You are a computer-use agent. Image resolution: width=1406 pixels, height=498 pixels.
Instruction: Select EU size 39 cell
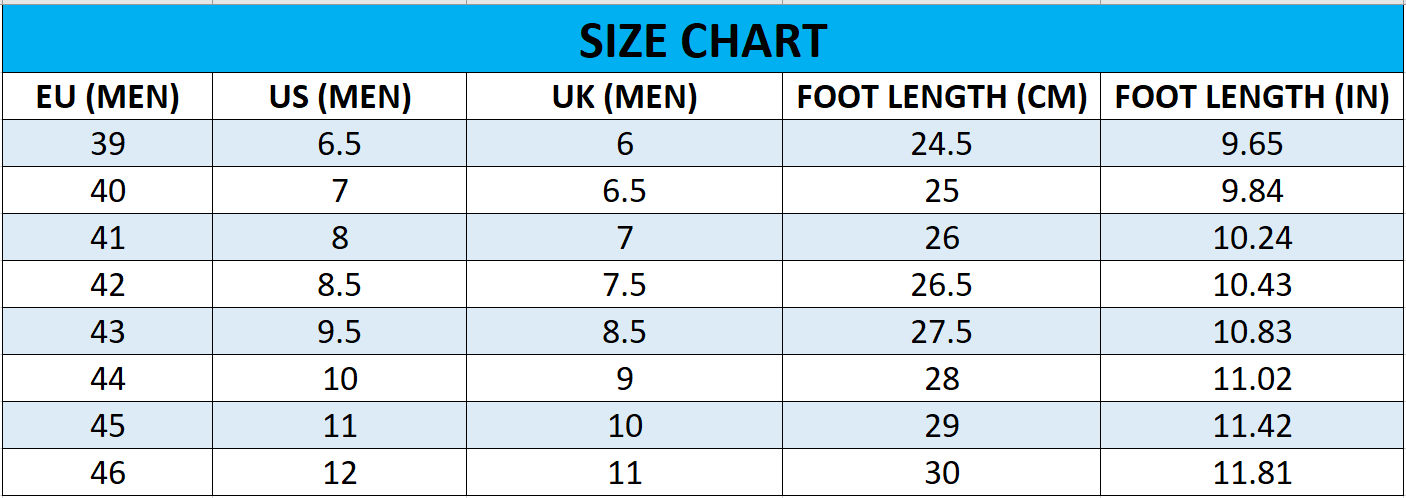point(108,144)
